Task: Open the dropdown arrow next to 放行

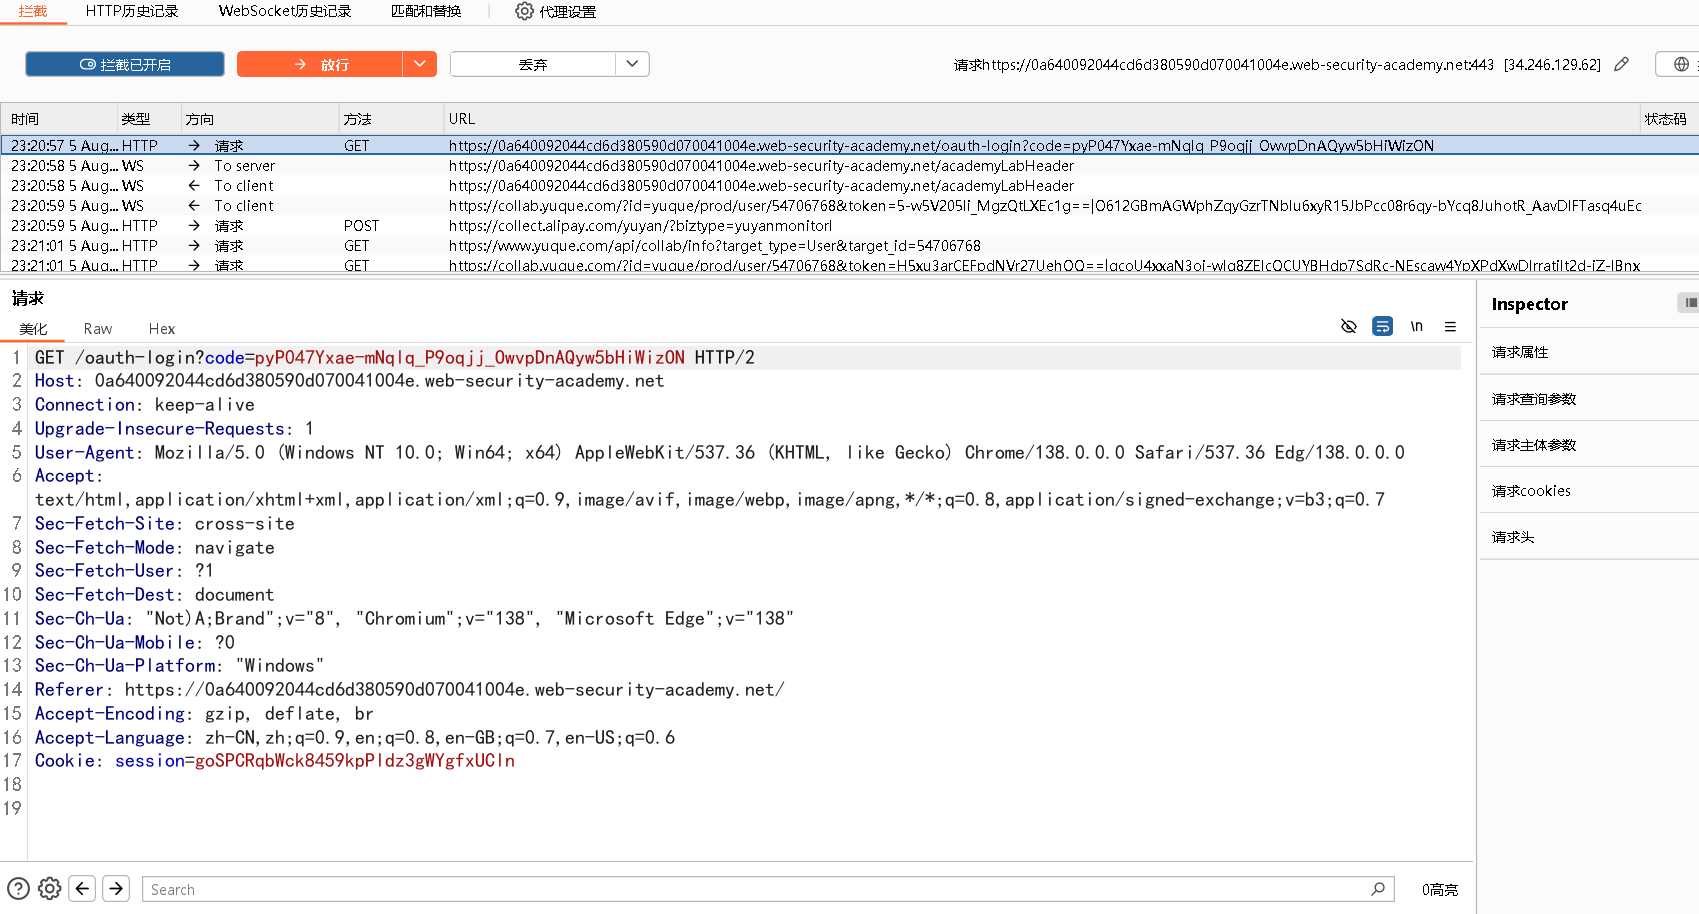Action: (x=421, y=63)
